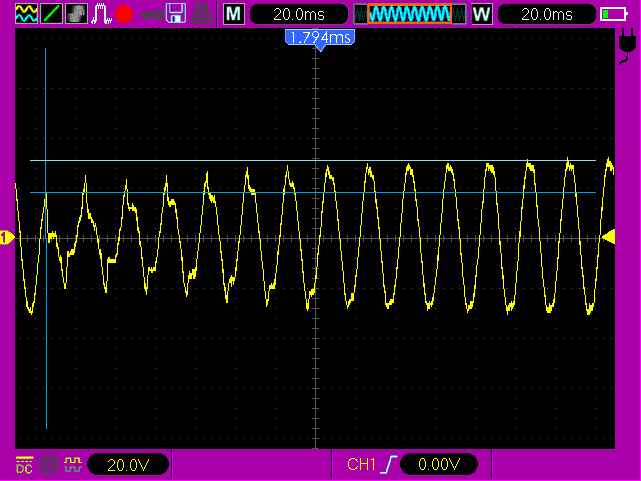This screenshot has width=641, height=481.
Task: Toggle the DC coupling indicator
Action: click(x=24, y=465)
